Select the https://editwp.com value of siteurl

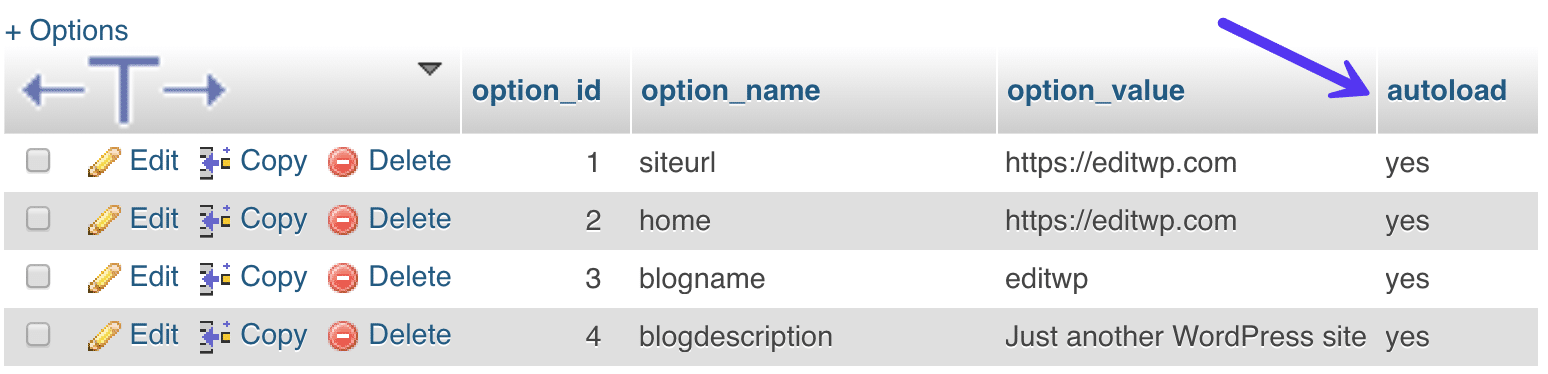(1121, 162)
